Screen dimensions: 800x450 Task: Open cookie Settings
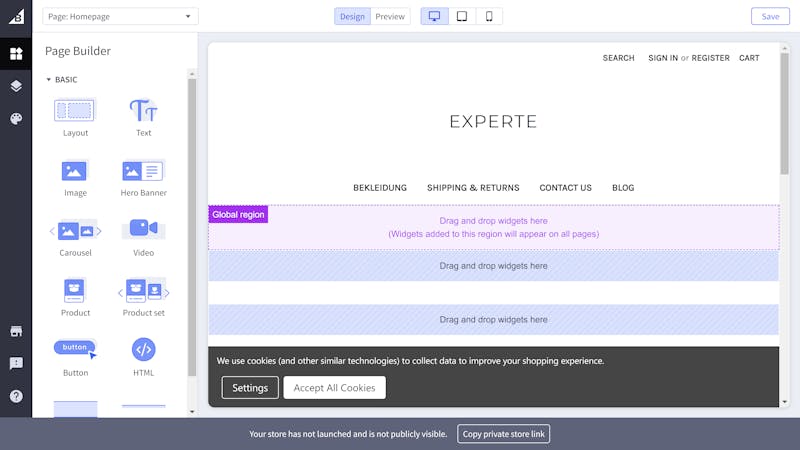coord(250,388)
